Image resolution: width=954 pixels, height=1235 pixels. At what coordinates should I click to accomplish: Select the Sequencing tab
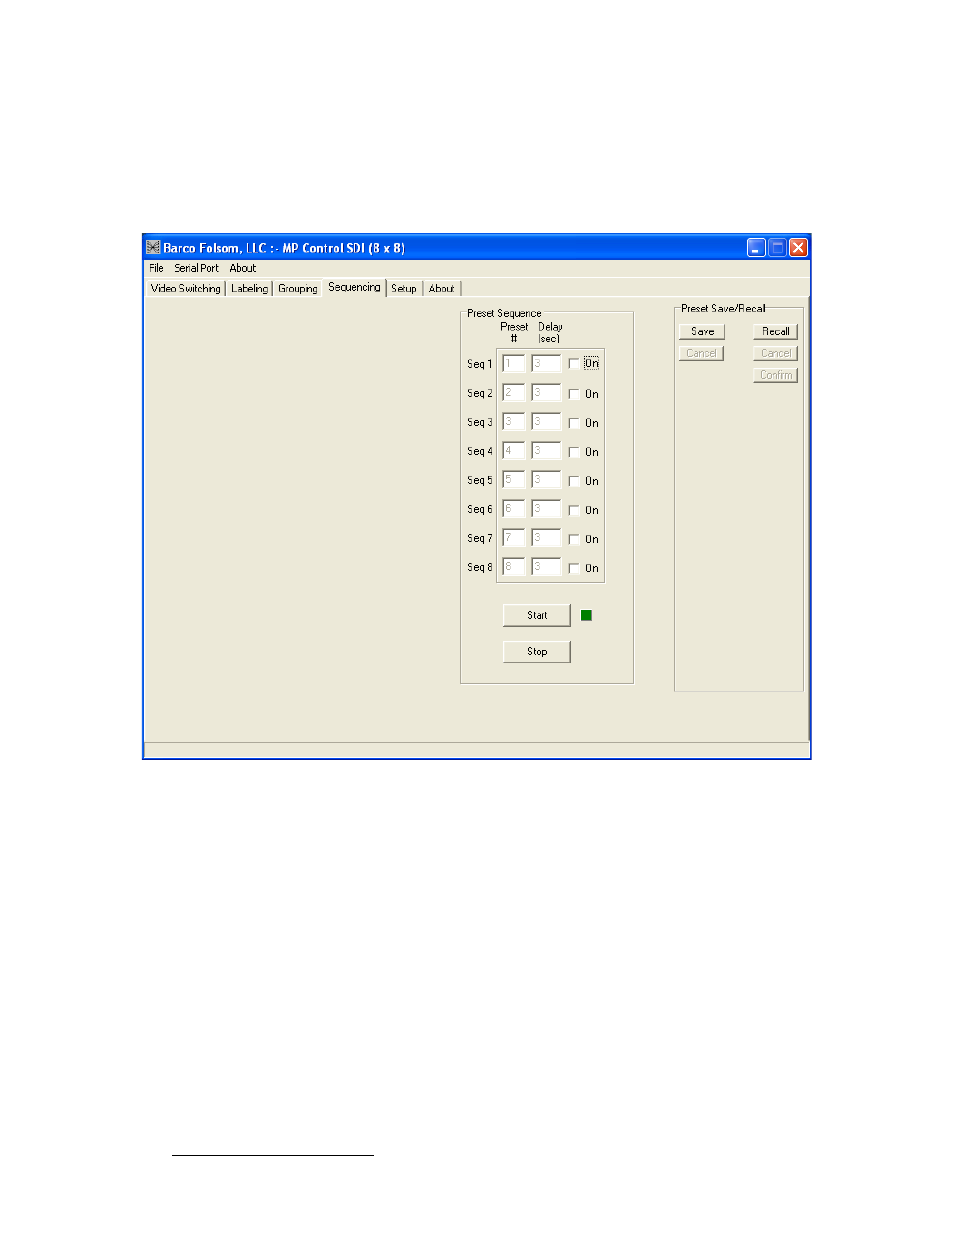(355, 287)
